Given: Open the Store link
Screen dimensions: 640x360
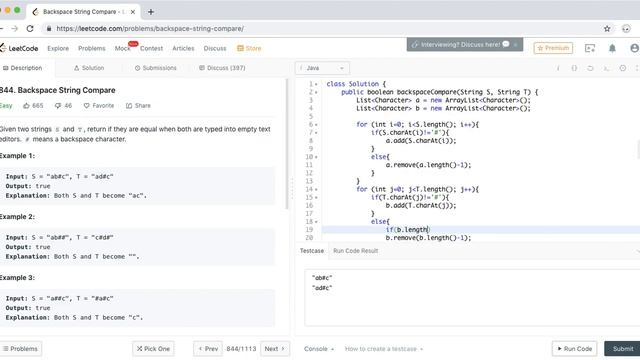Looking at the screenshot, I should pos(249,48).
